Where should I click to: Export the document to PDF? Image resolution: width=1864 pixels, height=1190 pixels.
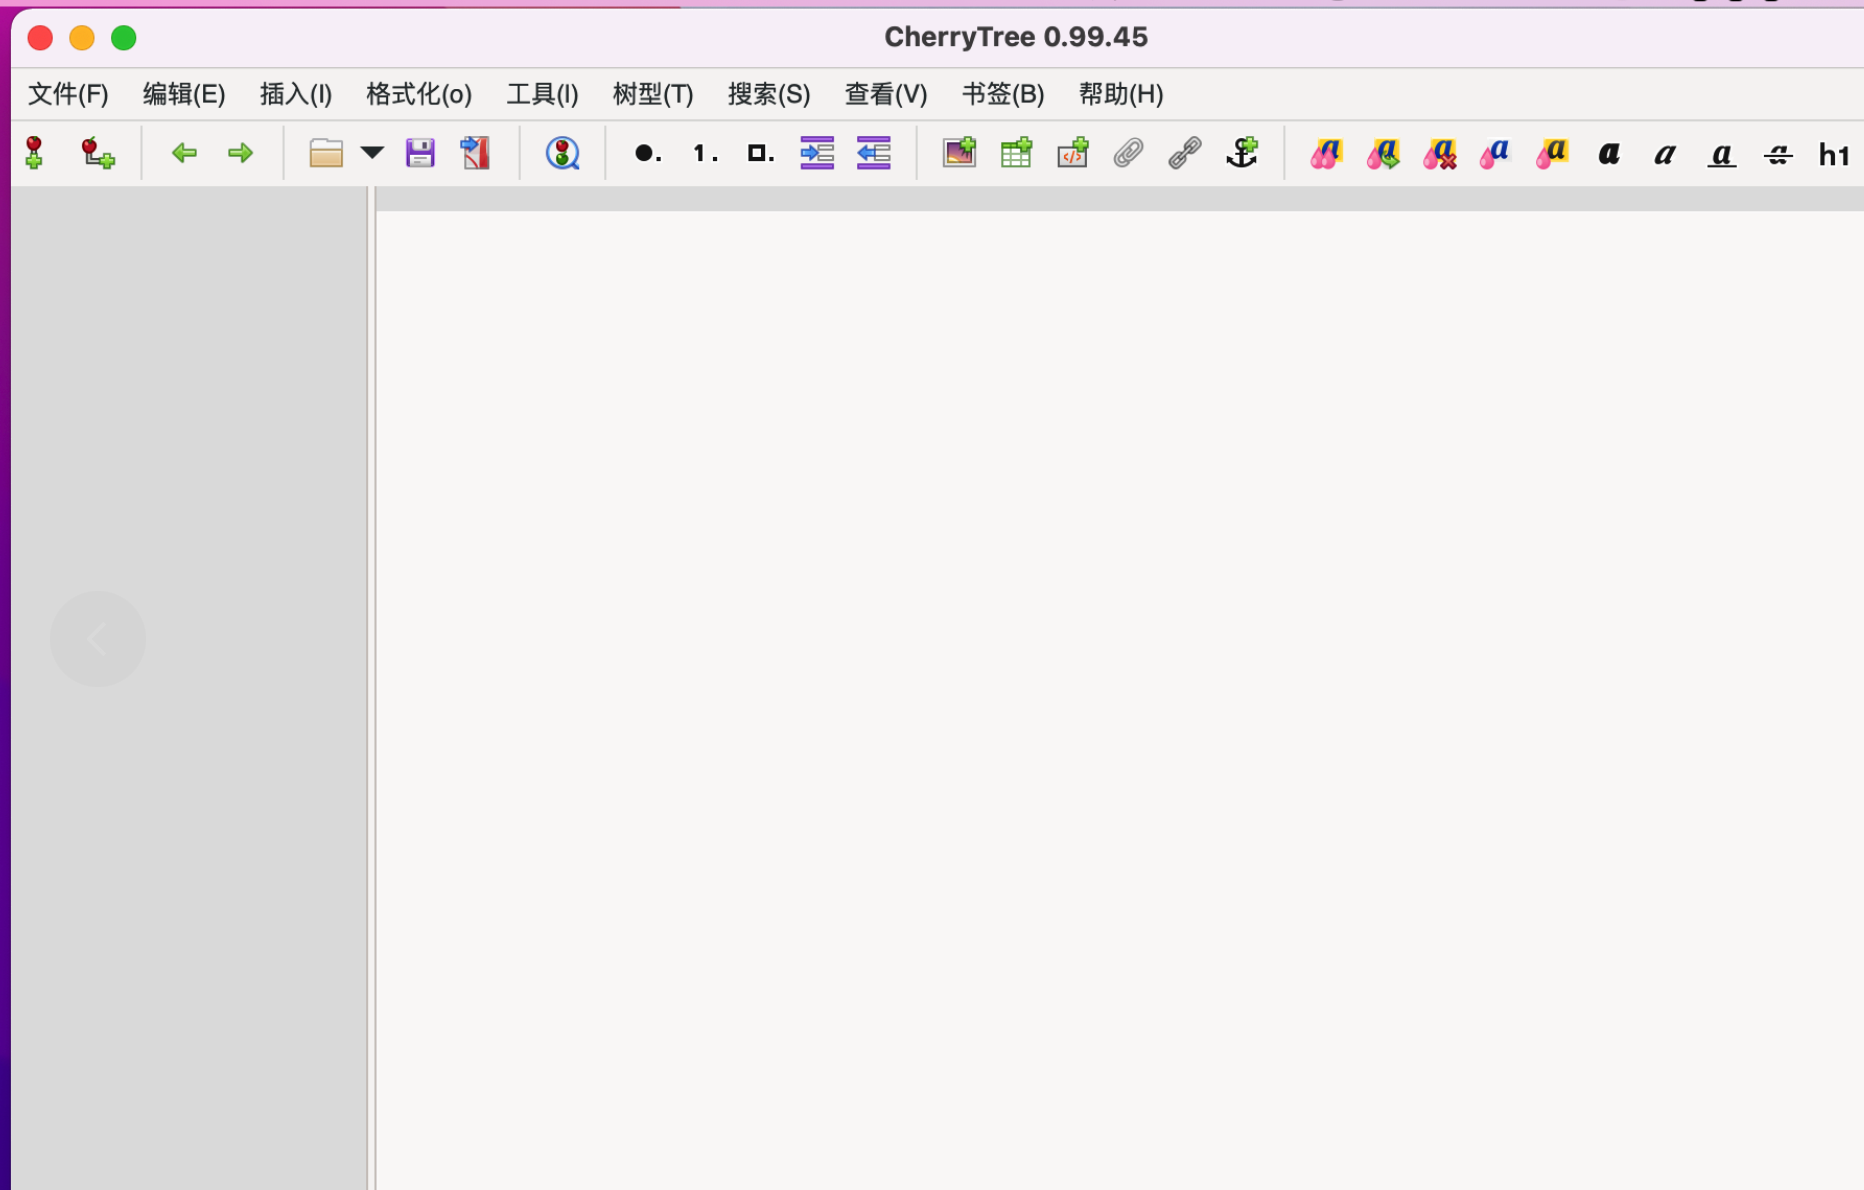tap(475, 153)
